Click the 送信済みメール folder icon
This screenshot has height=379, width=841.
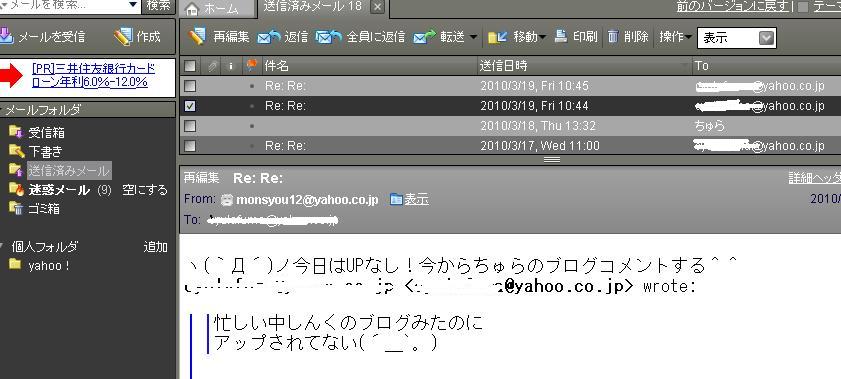pos(16,170)
